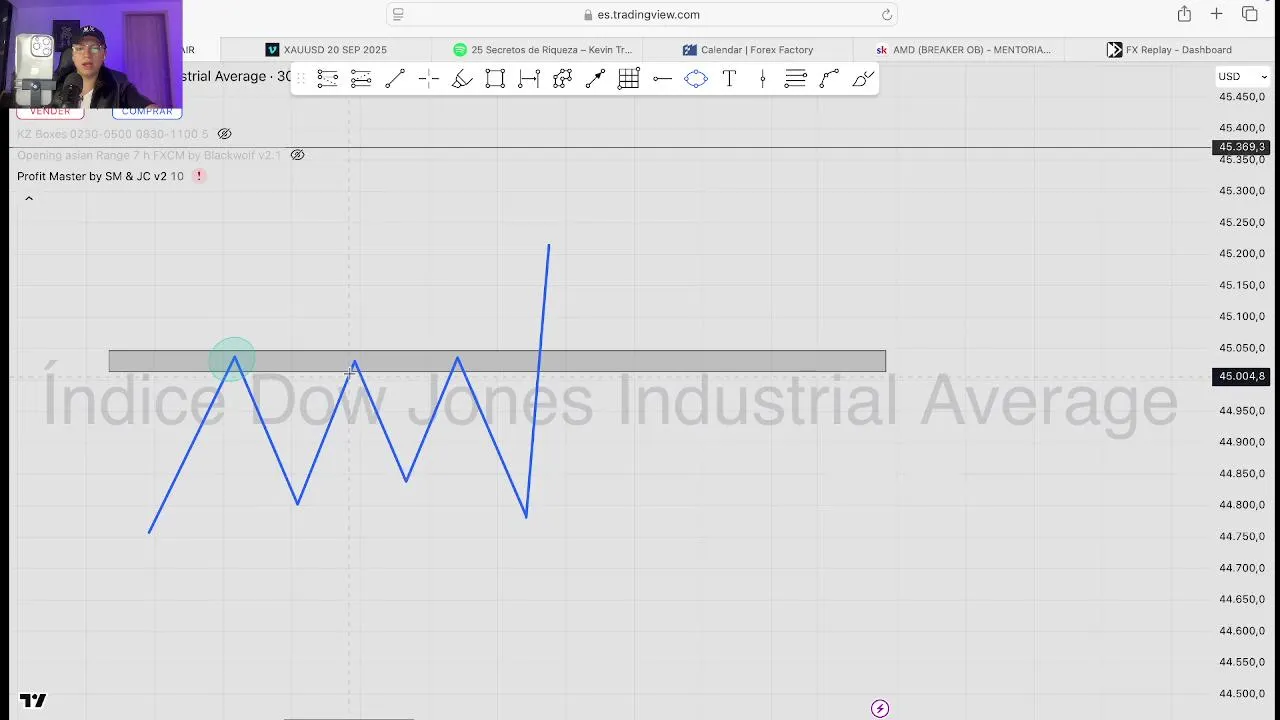Image resolution: width=1280 pixels, height=720 pixels.
Task: Click the VENDER sell button
Action: click(50, 111)
